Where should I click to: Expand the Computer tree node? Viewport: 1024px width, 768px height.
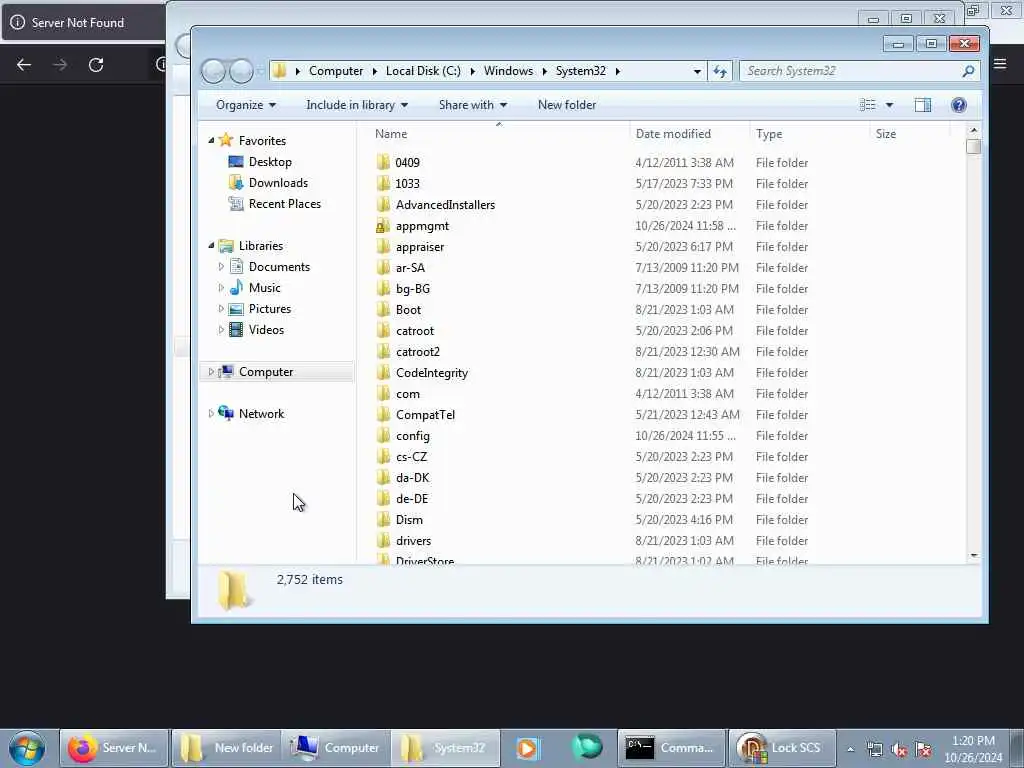click(x=211, y=372)
